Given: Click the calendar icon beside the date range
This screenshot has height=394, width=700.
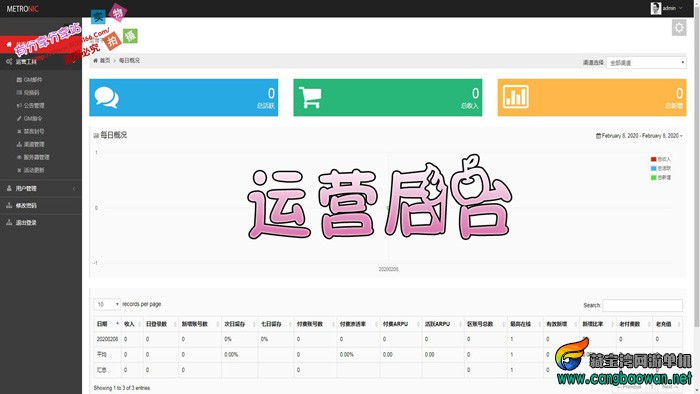Looking at the screenshot, I should [x=598, y=136].
